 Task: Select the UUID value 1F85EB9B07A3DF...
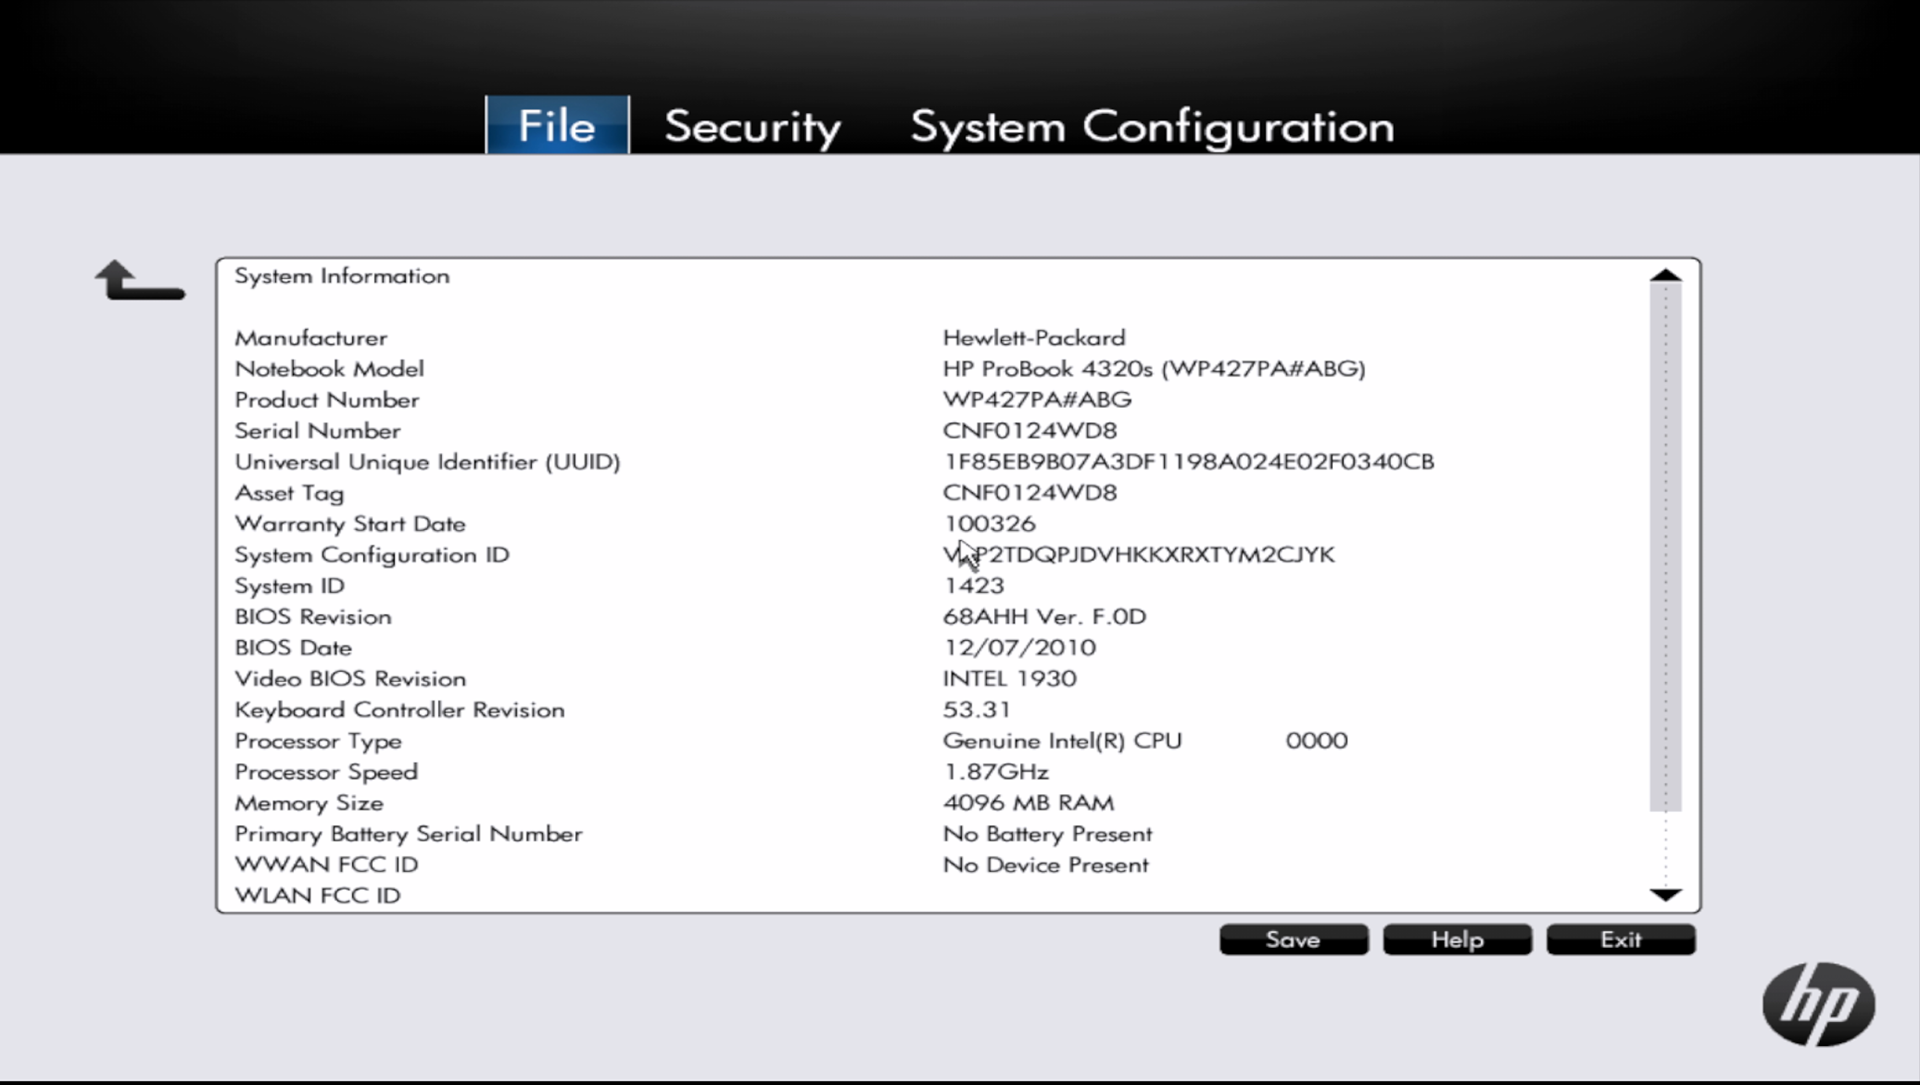[x=1189, y=462]
